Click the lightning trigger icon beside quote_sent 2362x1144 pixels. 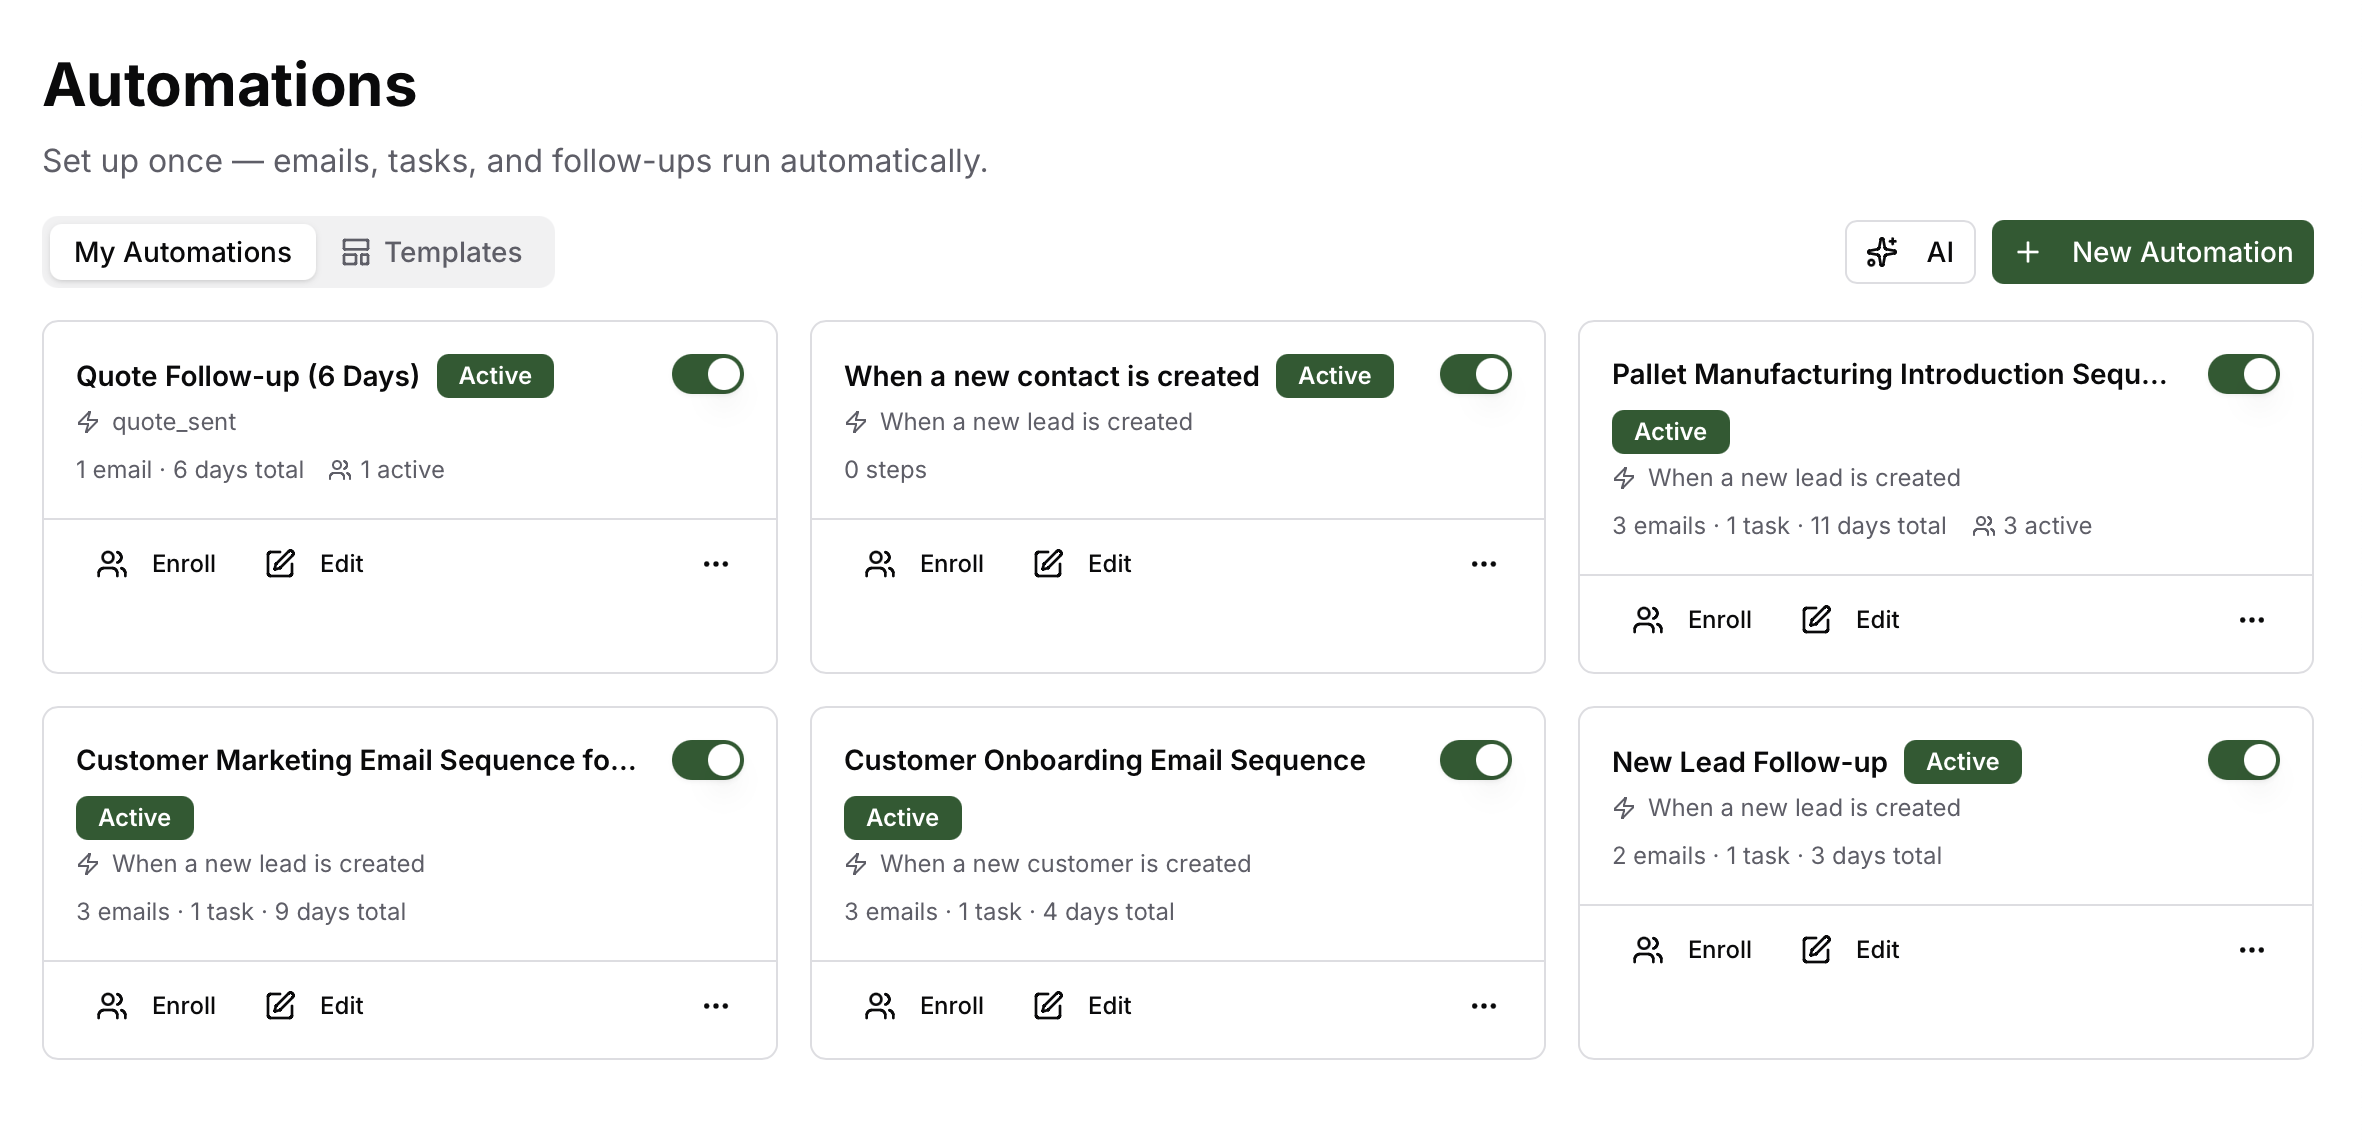(x=88, y=422)
